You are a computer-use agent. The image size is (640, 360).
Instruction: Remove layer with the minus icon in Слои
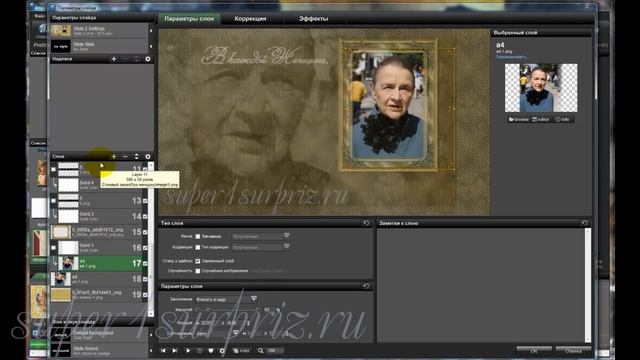click(x=125, y=156)
